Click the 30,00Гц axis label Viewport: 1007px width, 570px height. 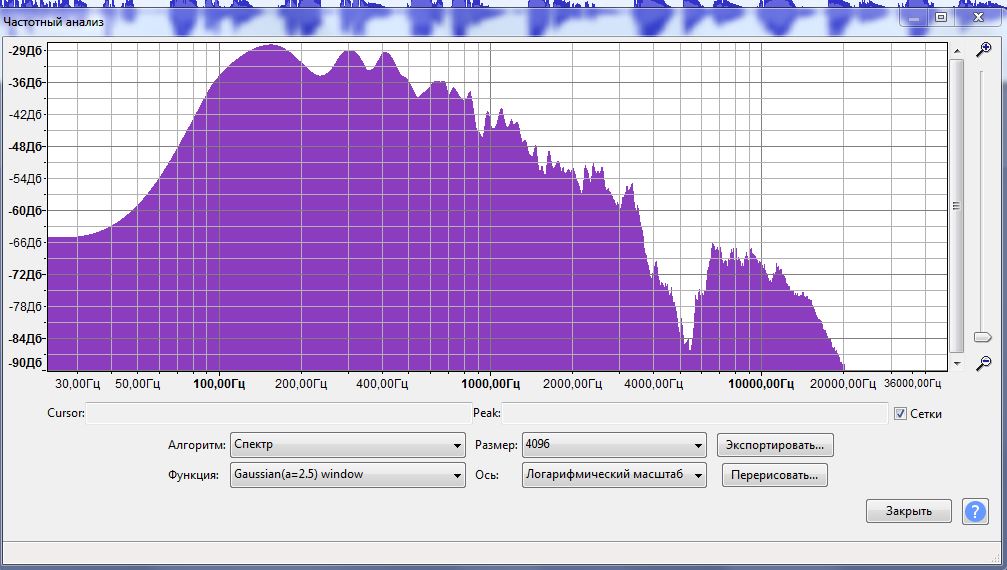coord(78,384)
